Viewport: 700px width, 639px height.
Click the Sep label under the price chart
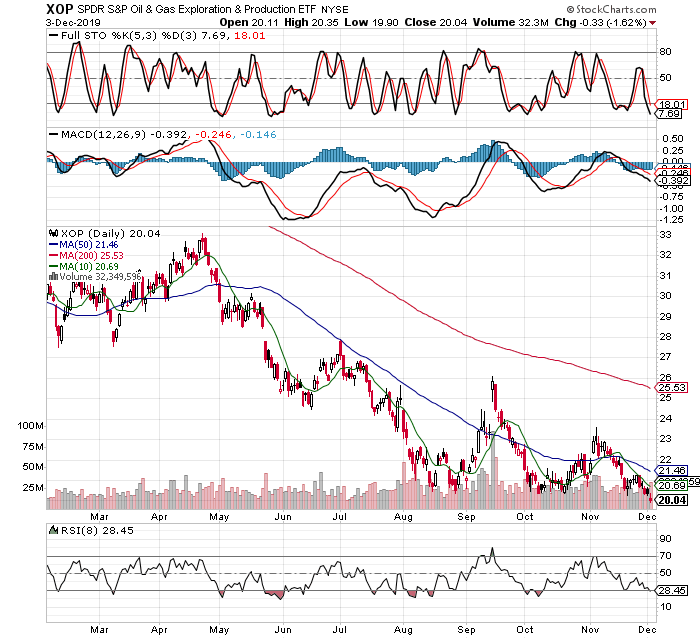pyautogui.click(x=467, y=517)
